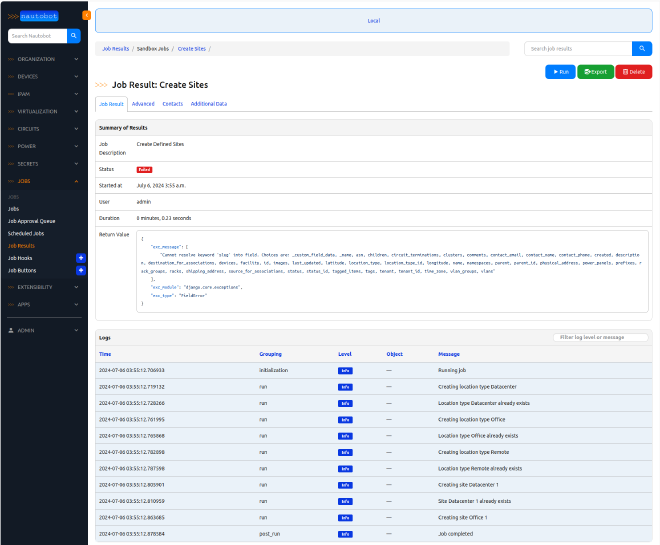Add a new Job Hook with plus icon
The height and width of the screenshot is (545, 660).
[81, 258]
